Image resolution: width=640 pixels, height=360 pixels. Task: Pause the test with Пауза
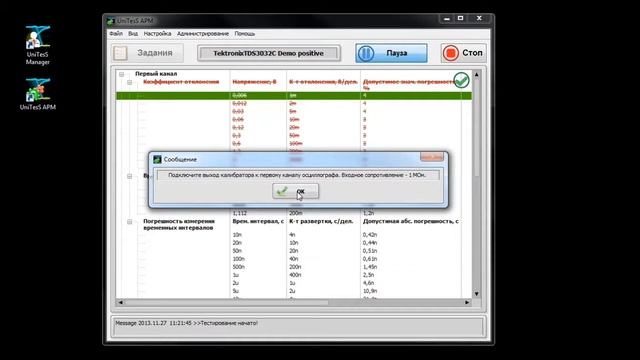(x=391, y=53)
